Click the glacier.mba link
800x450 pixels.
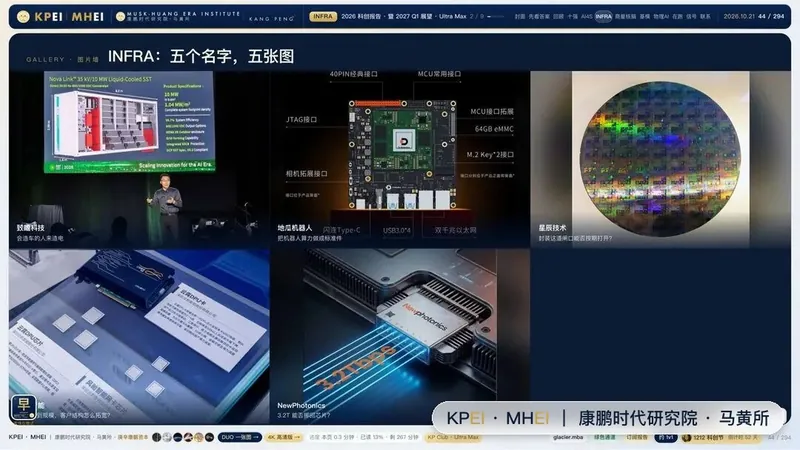pos(567,437)
